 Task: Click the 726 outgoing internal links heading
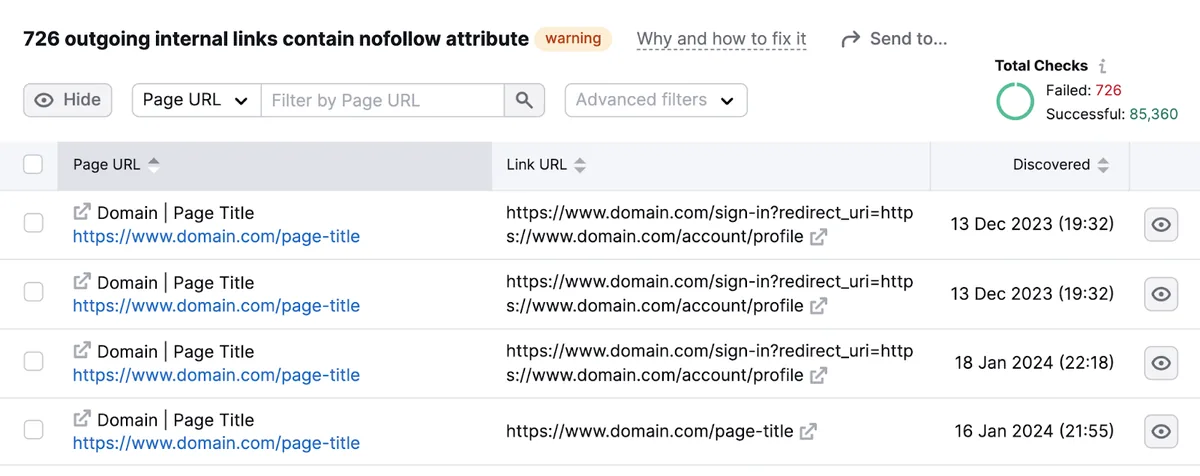(276, 39)
